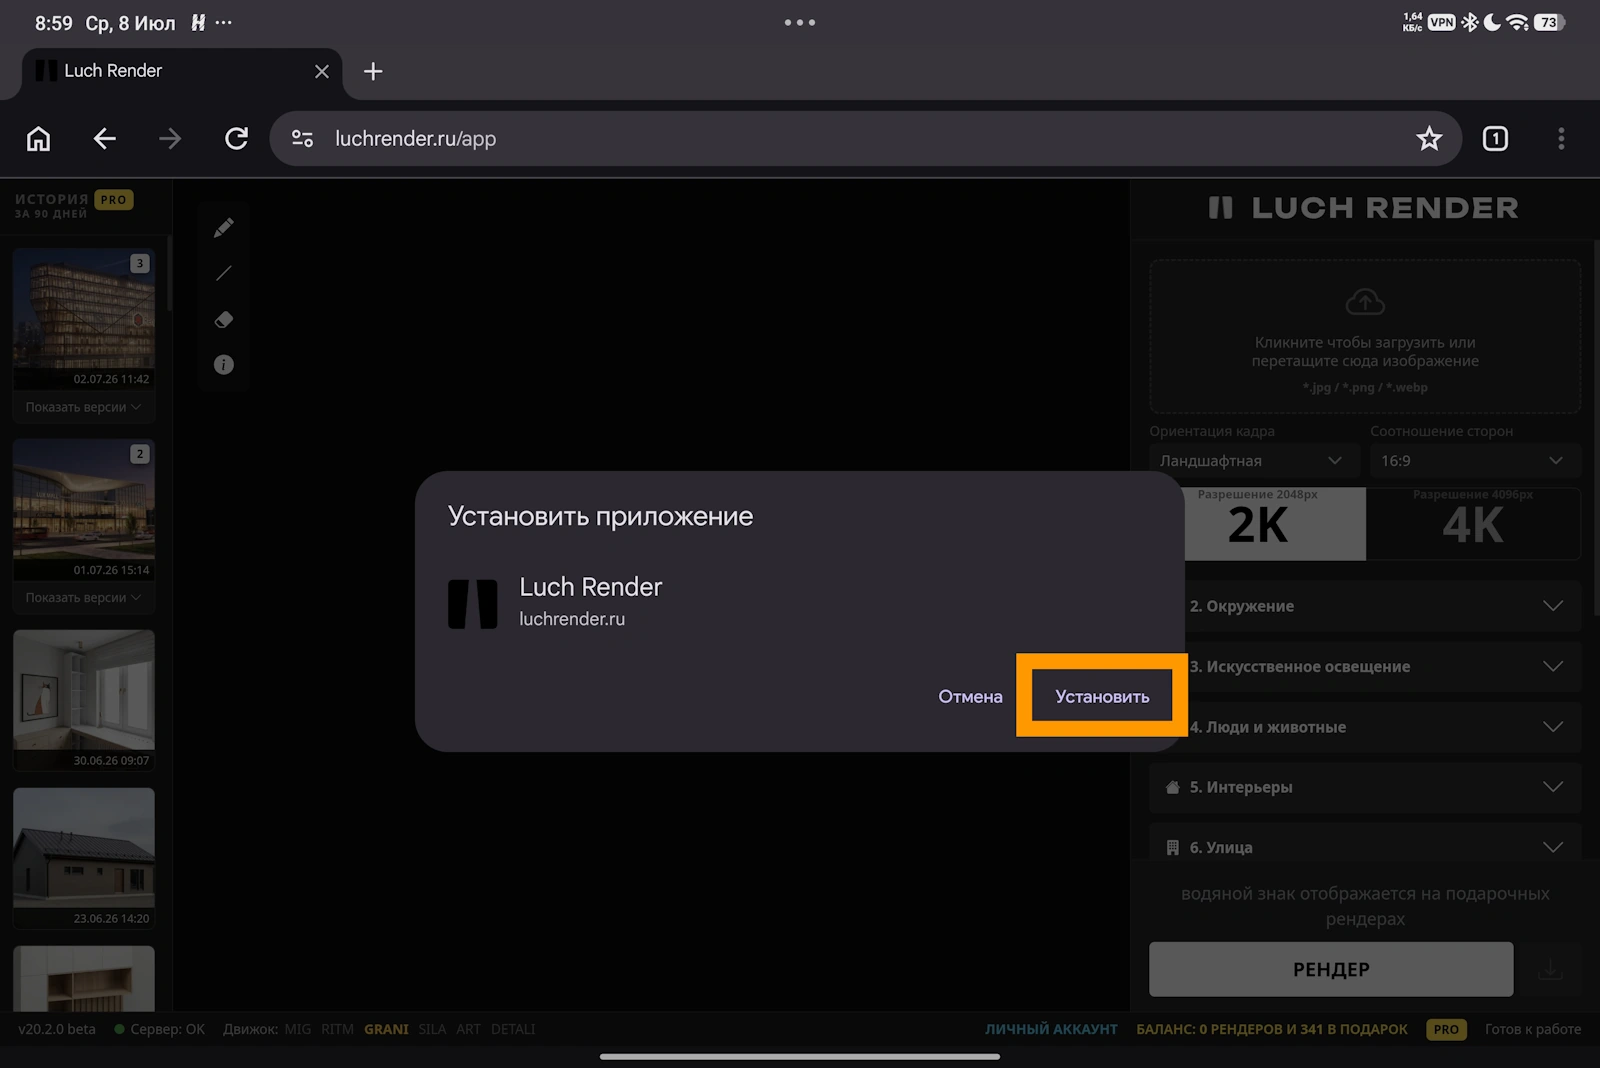Select 4K resolution option
This screenshot has width=1600, height=1068.
pos(1473,523)
